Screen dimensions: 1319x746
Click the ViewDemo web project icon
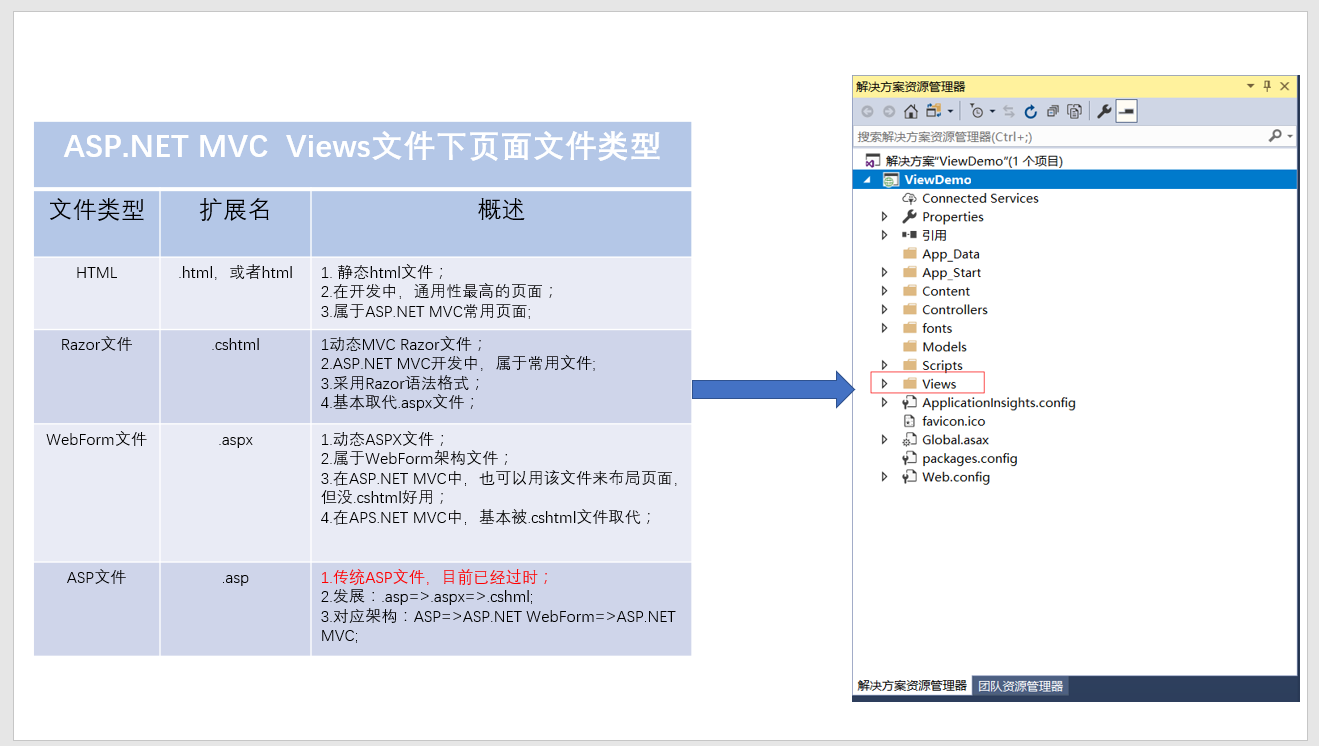[x=890, y=180]
